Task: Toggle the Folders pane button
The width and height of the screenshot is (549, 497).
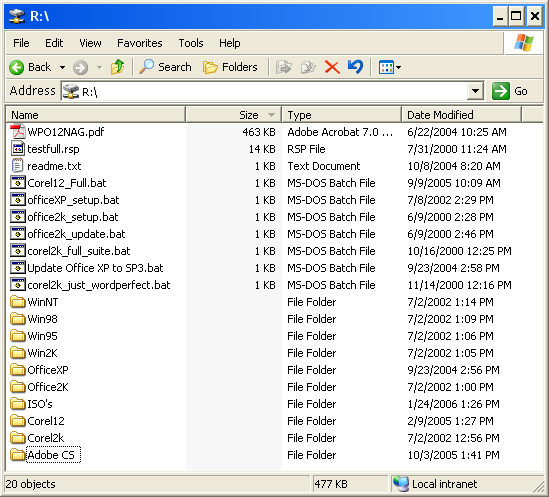Action: pyautogui.click(x=230, y=67)
